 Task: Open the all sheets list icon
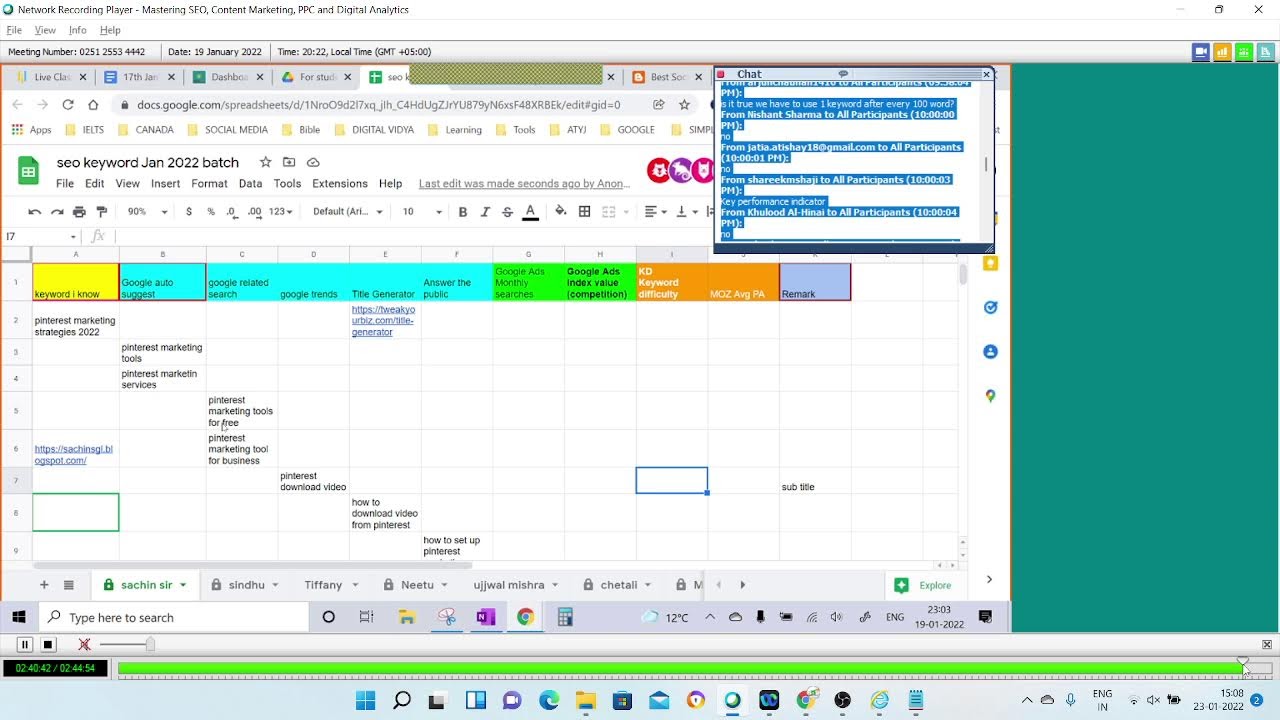69,585
